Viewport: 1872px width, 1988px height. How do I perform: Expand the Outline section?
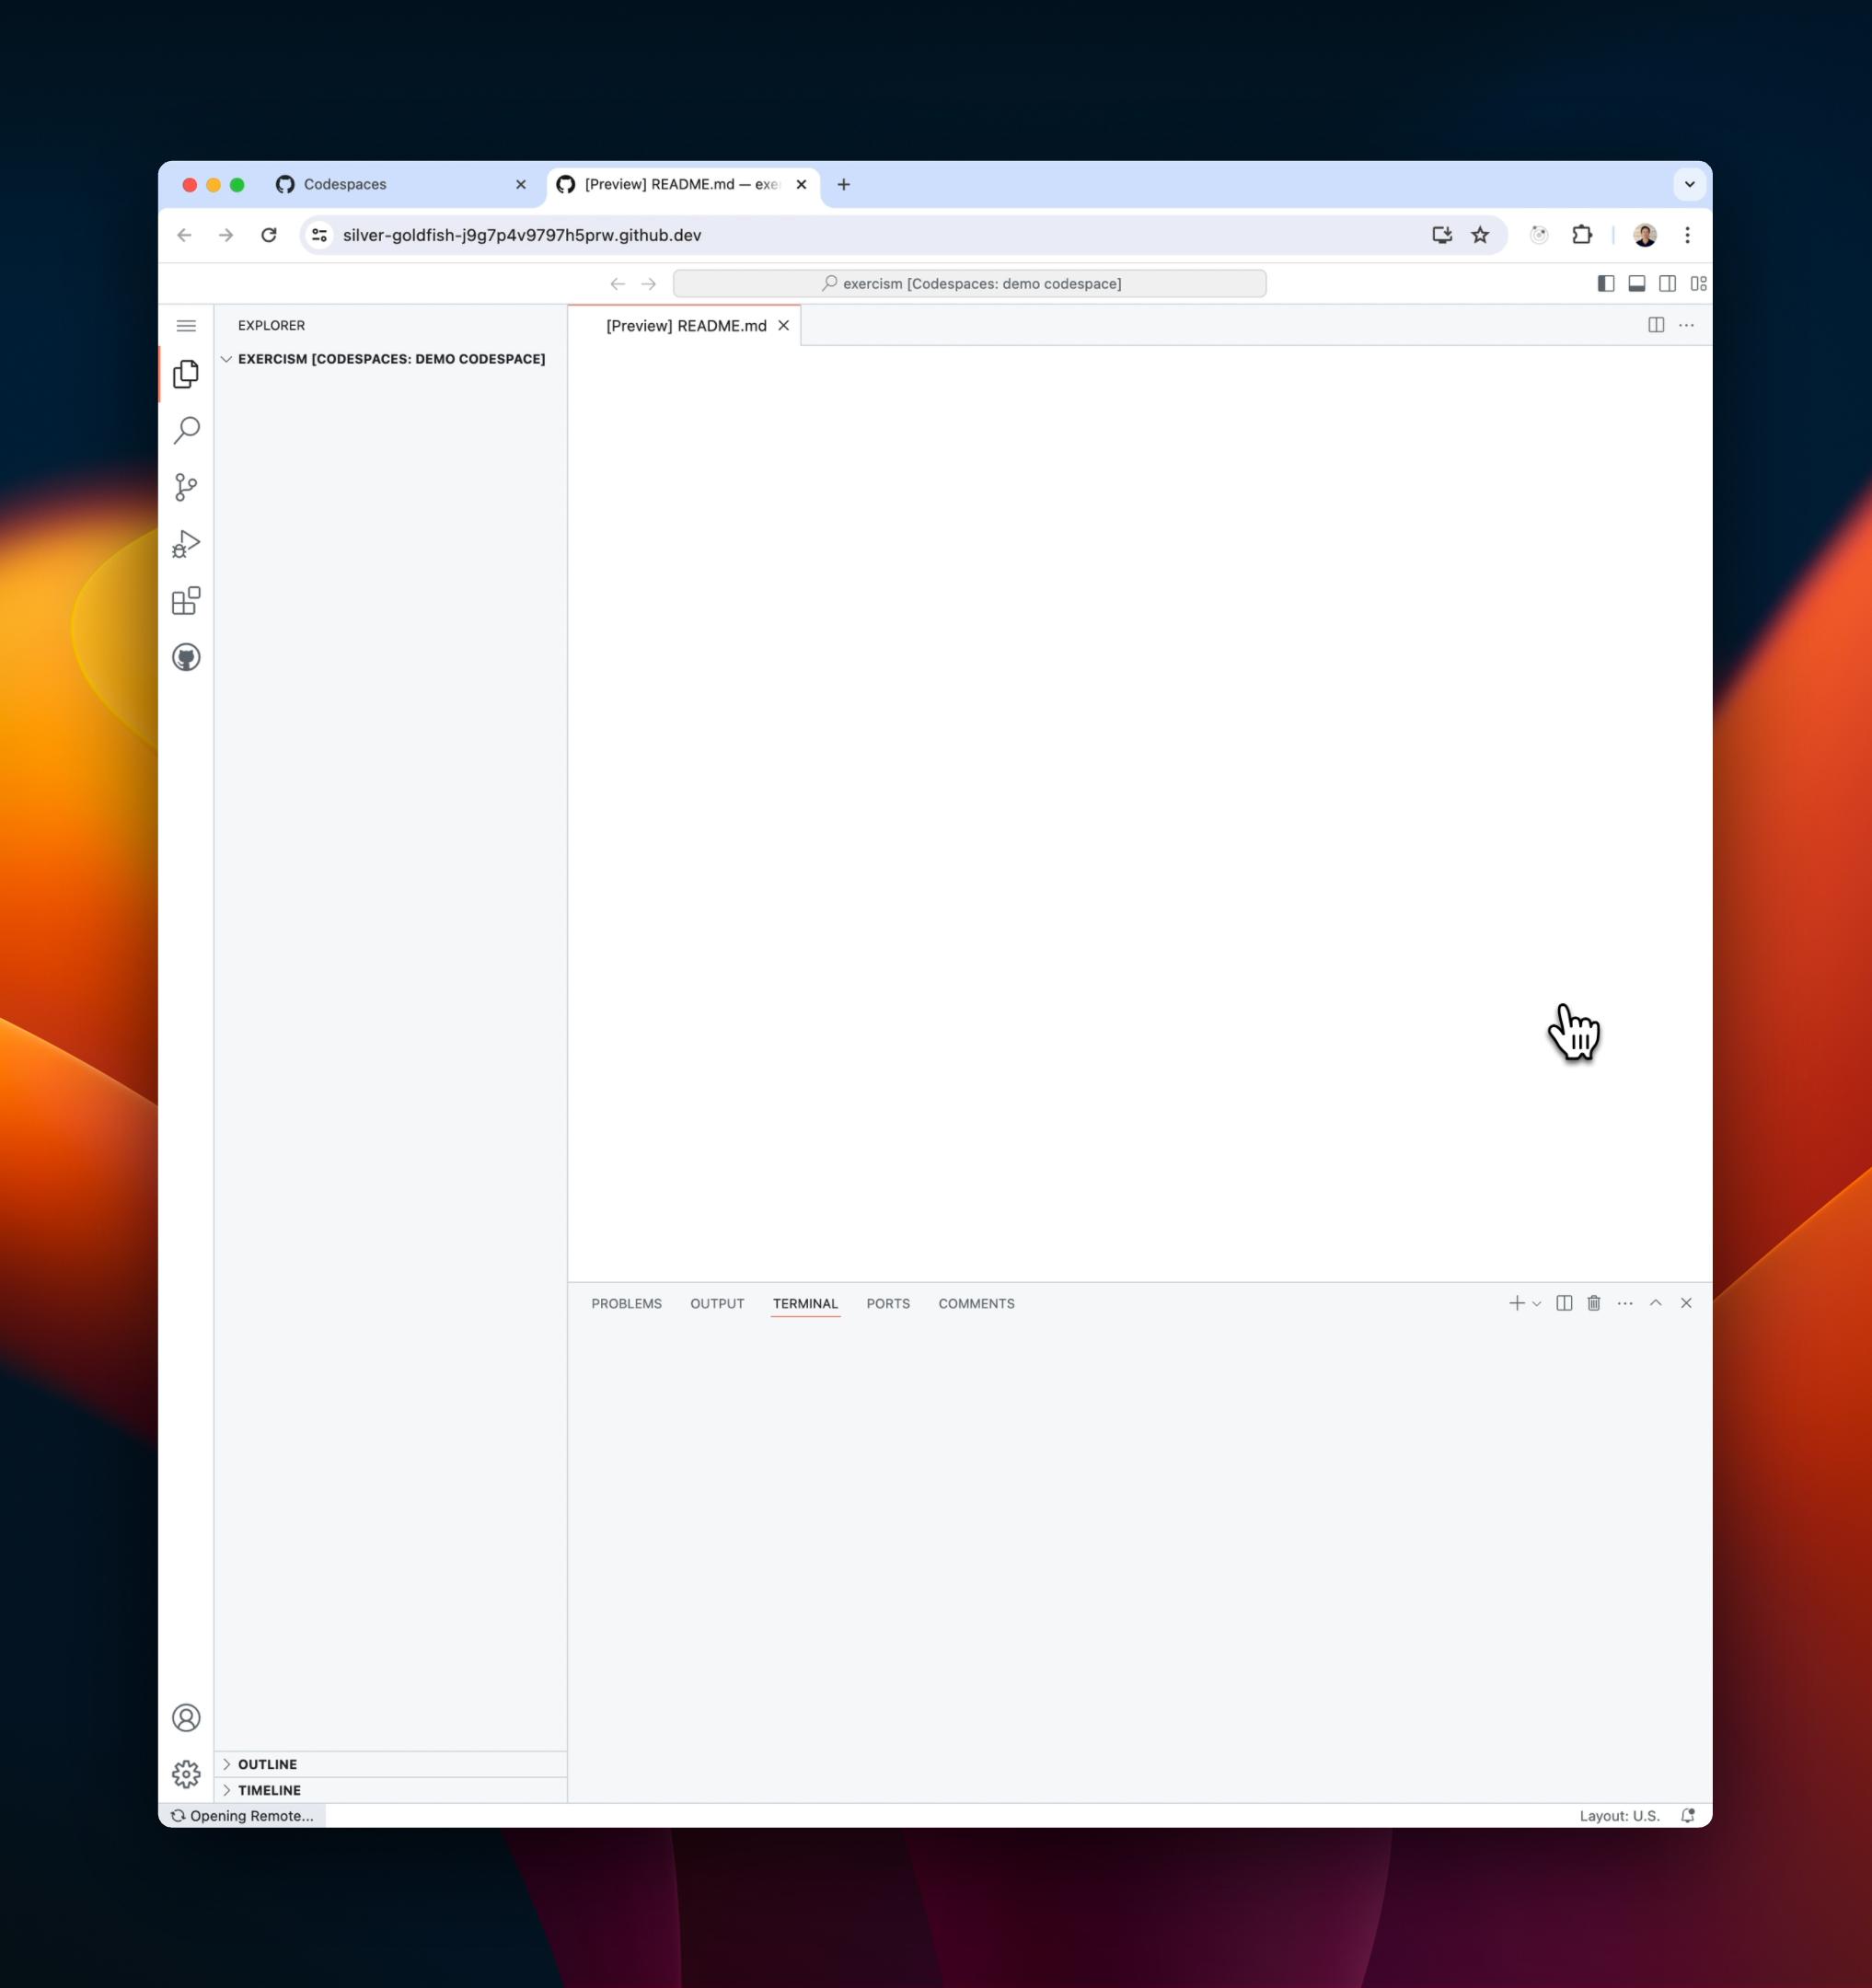(x=267, y=1764)
